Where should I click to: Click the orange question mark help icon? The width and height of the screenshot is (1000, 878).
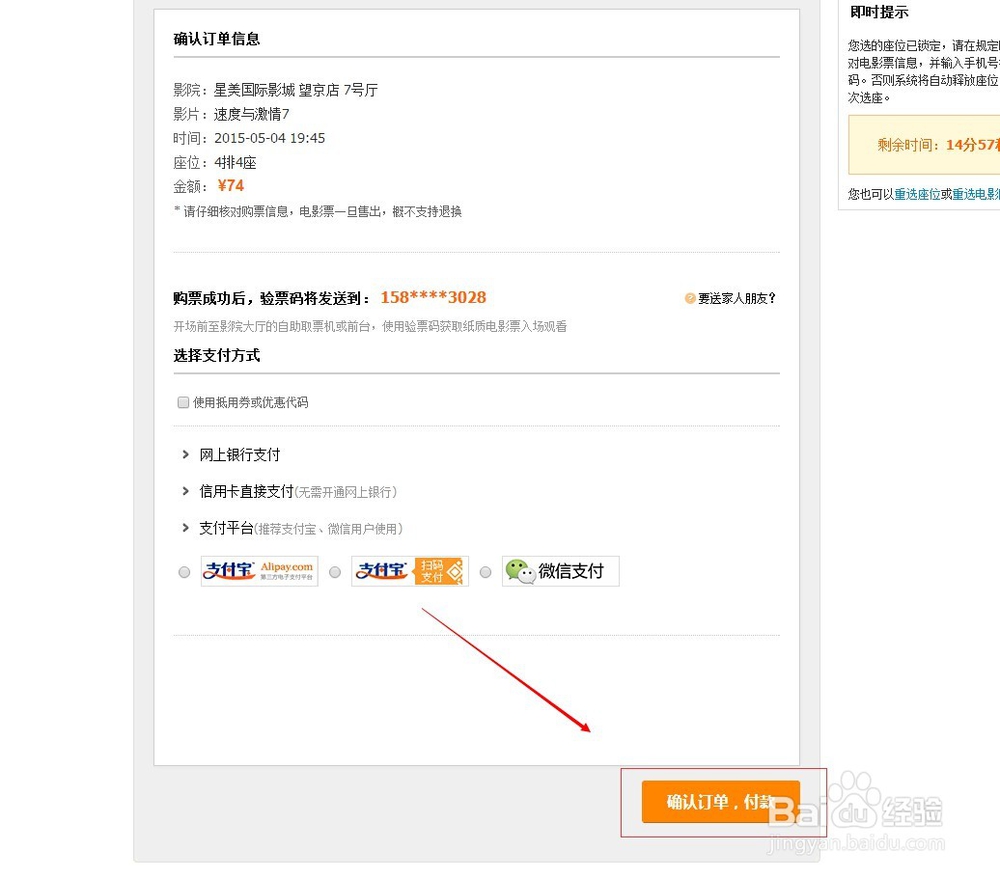point(689,298)
